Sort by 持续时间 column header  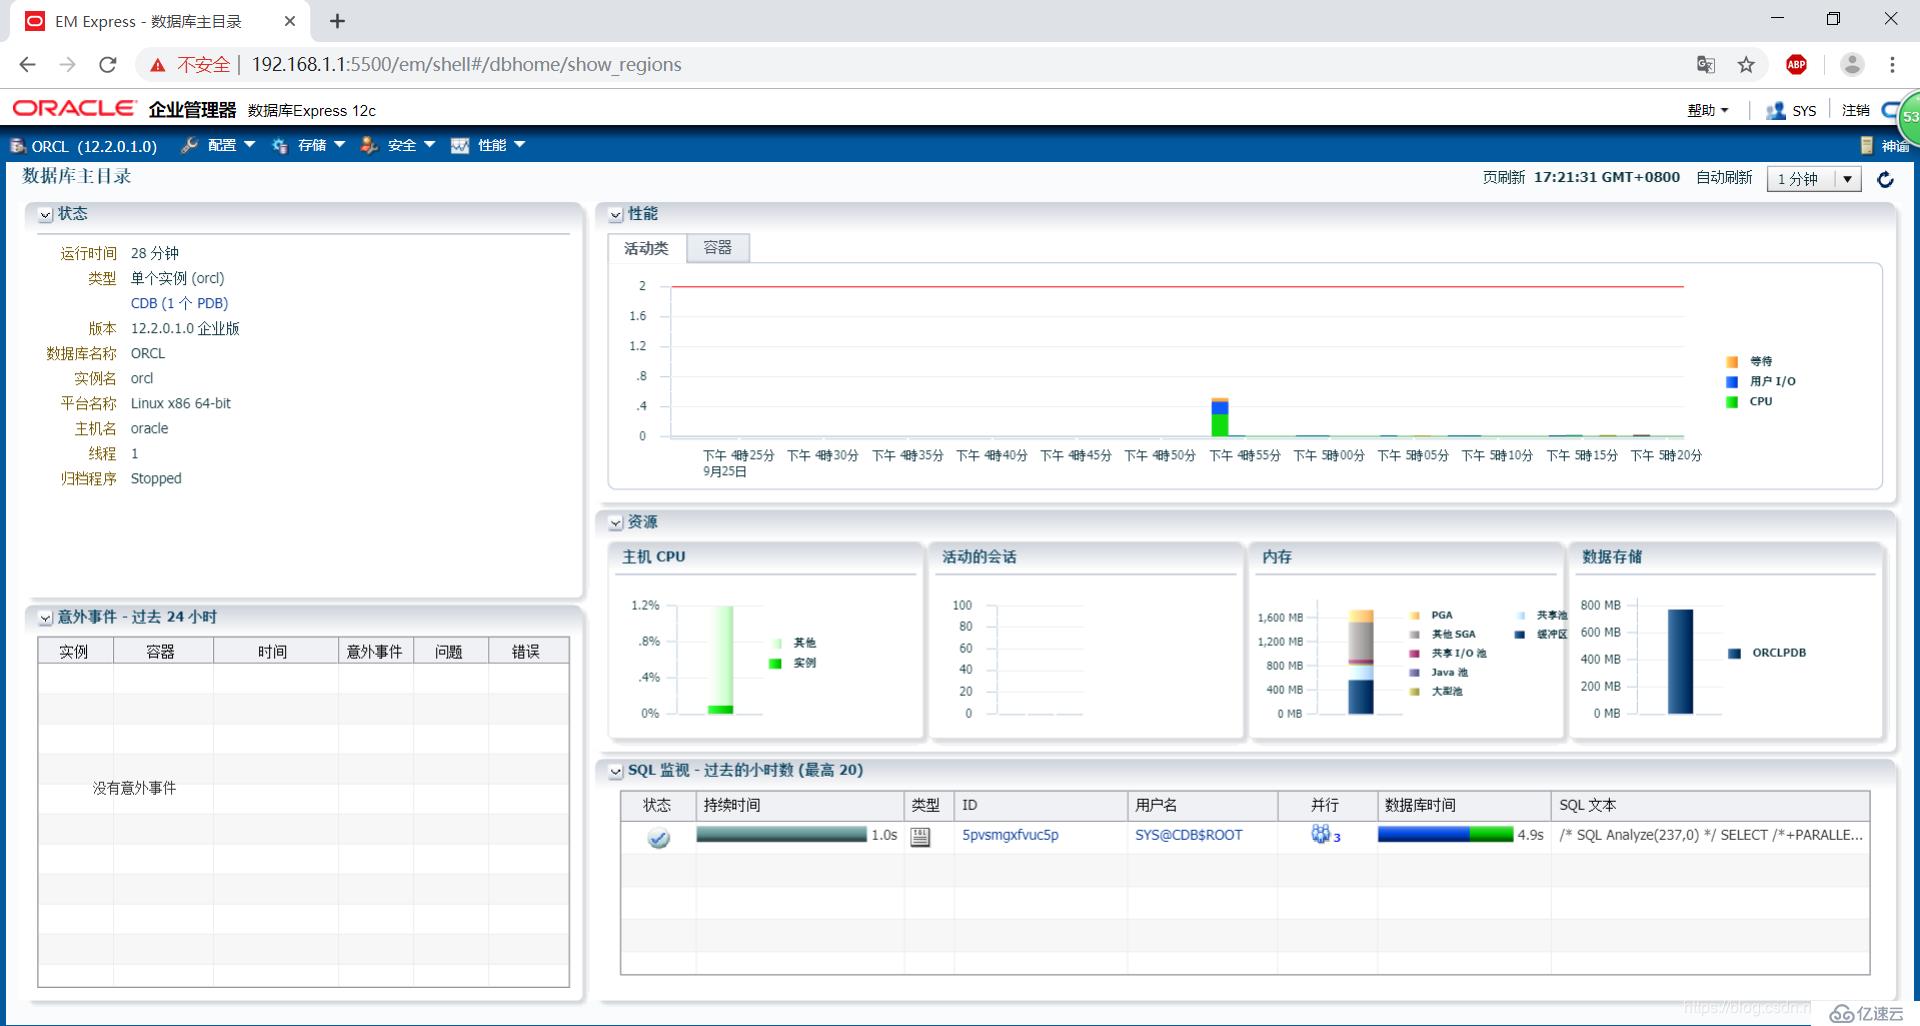(800, 805)
